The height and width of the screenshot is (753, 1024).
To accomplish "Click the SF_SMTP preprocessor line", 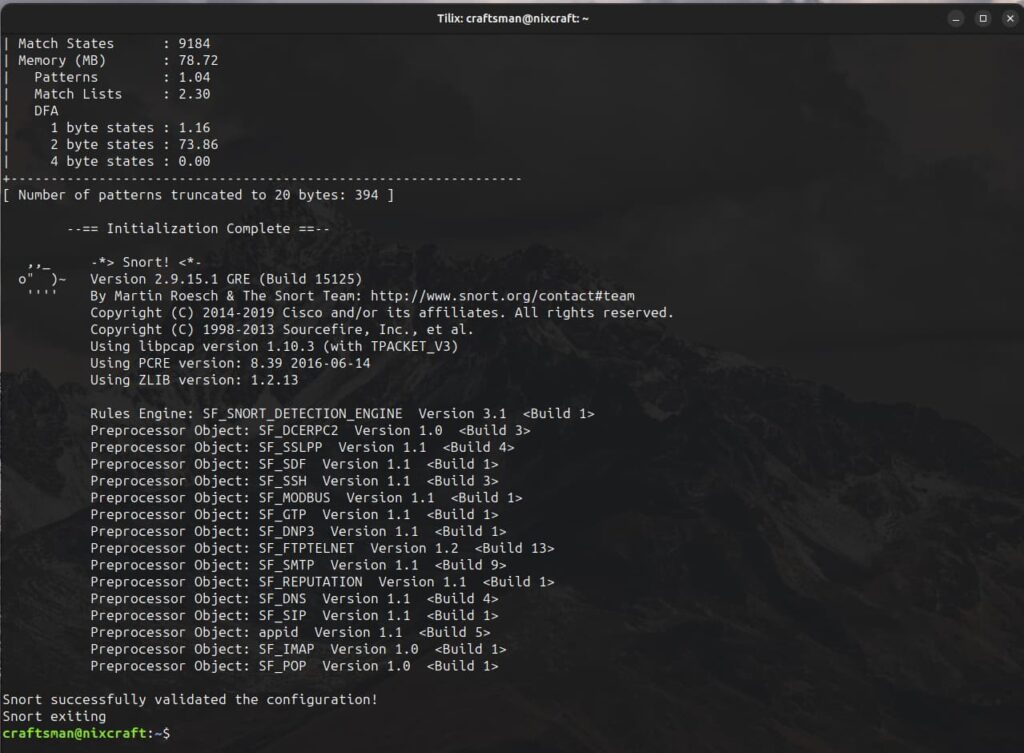I will point(298,565).
